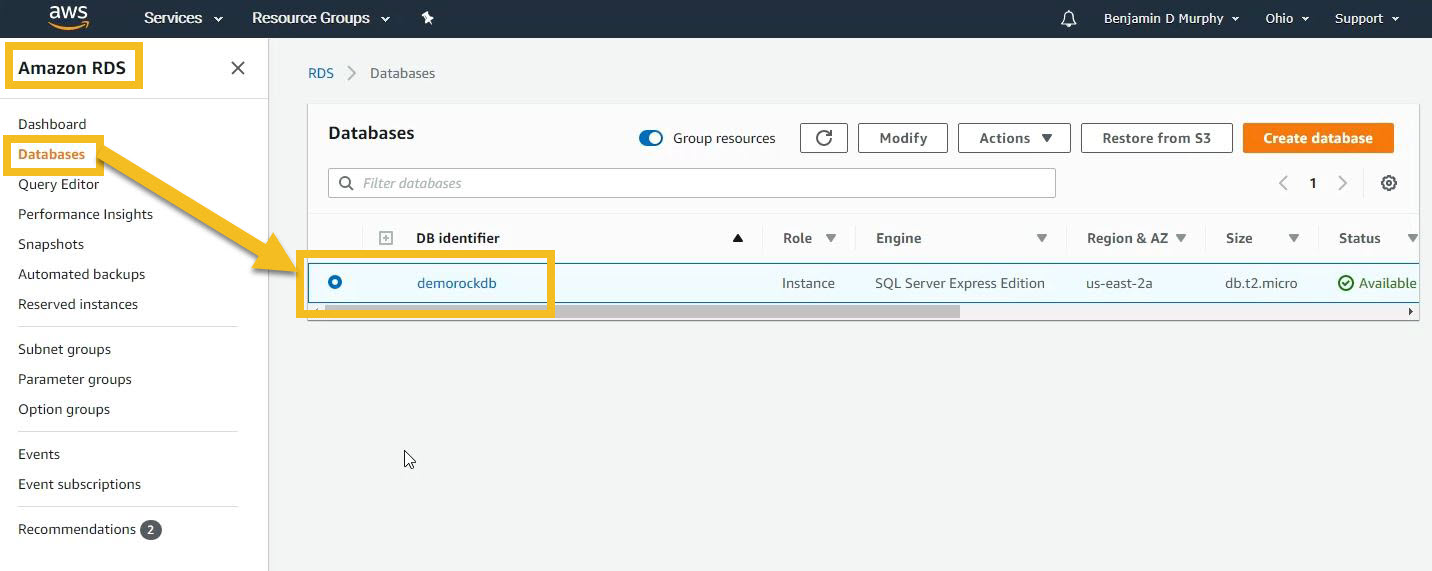Click the Databases breadcrumb item
The height and width of the screenshot is (571, 1432).
[402, 73]
